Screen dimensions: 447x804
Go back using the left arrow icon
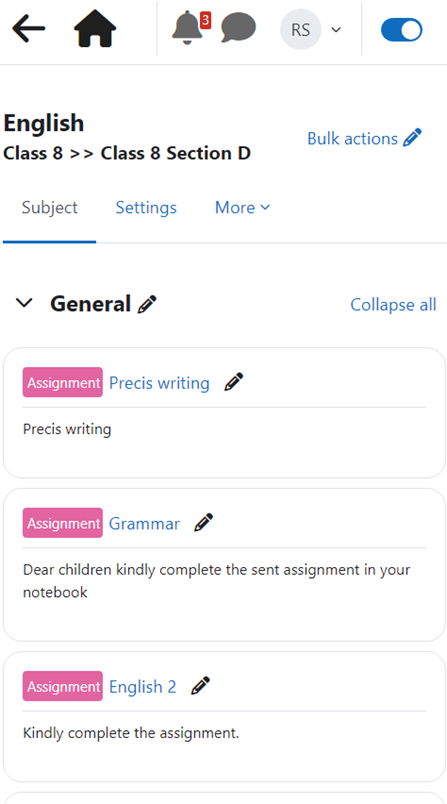[x=29, y=28]
